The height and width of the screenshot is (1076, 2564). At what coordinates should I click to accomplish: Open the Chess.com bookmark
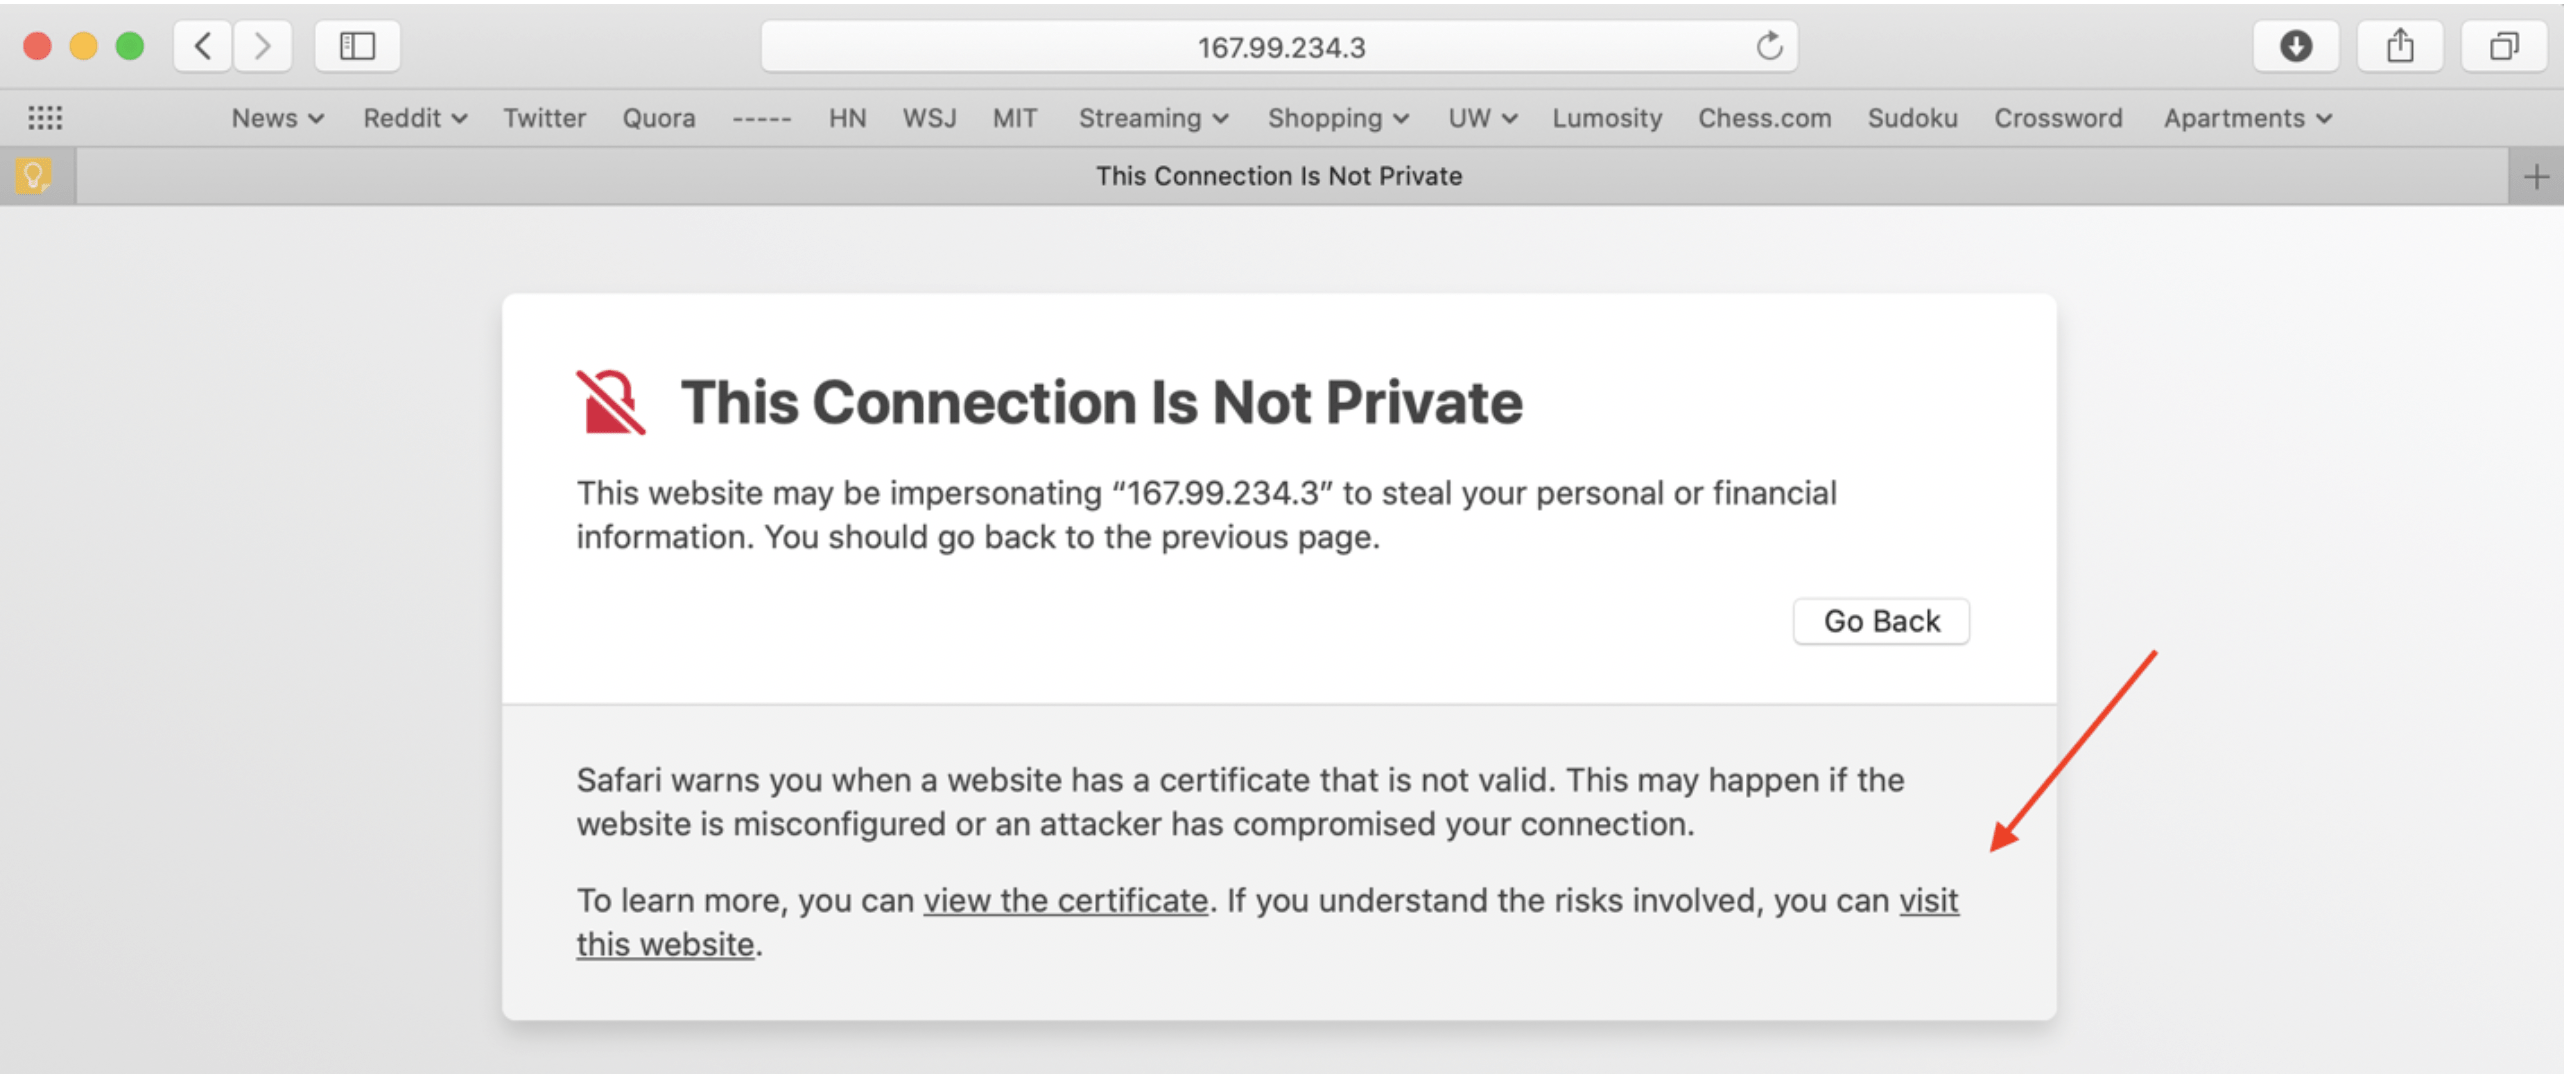click(1764, 118)
